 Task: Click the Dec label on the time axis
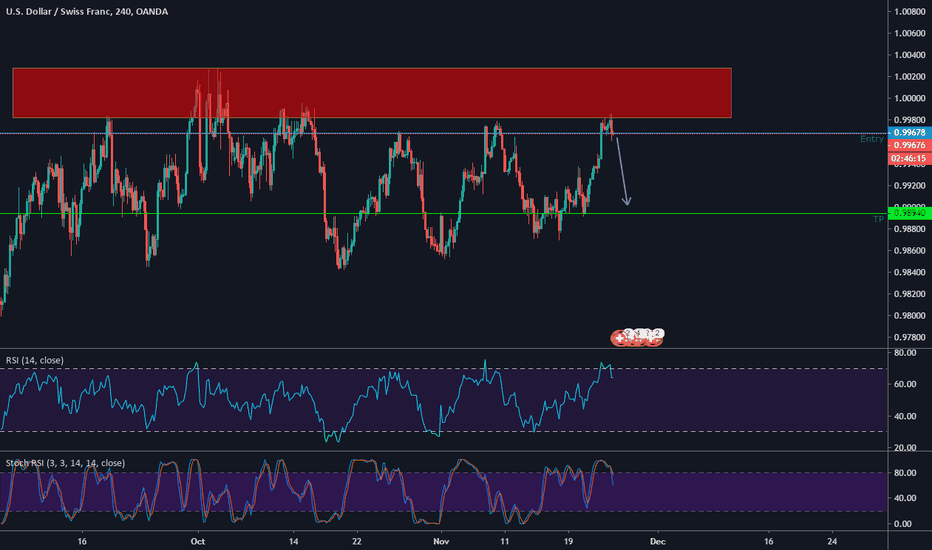(657, 542)
